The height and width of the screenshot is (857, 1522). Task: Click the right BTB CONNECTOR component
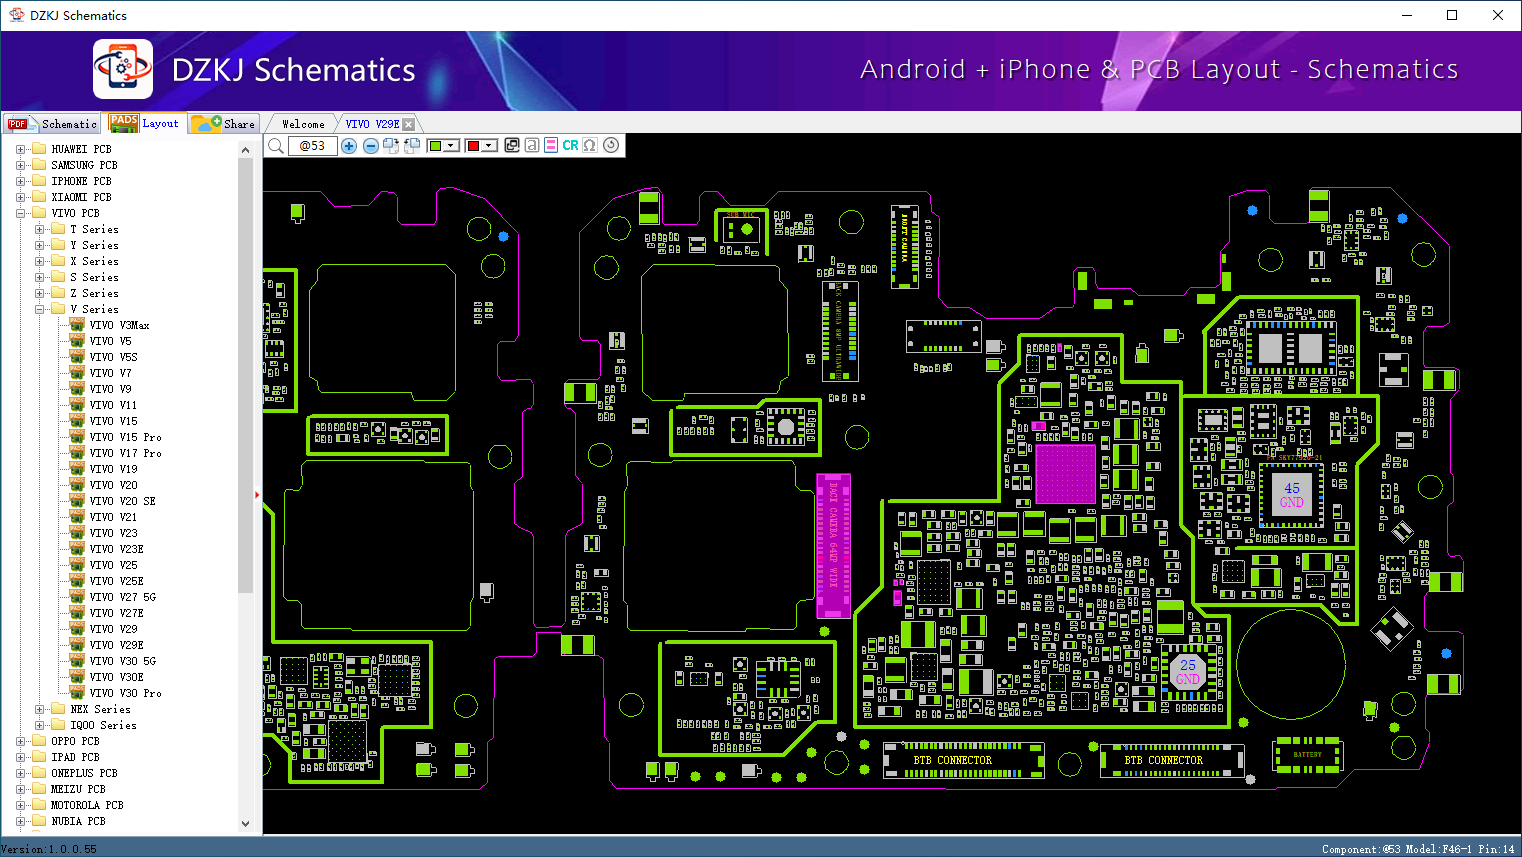(1172, 760)
